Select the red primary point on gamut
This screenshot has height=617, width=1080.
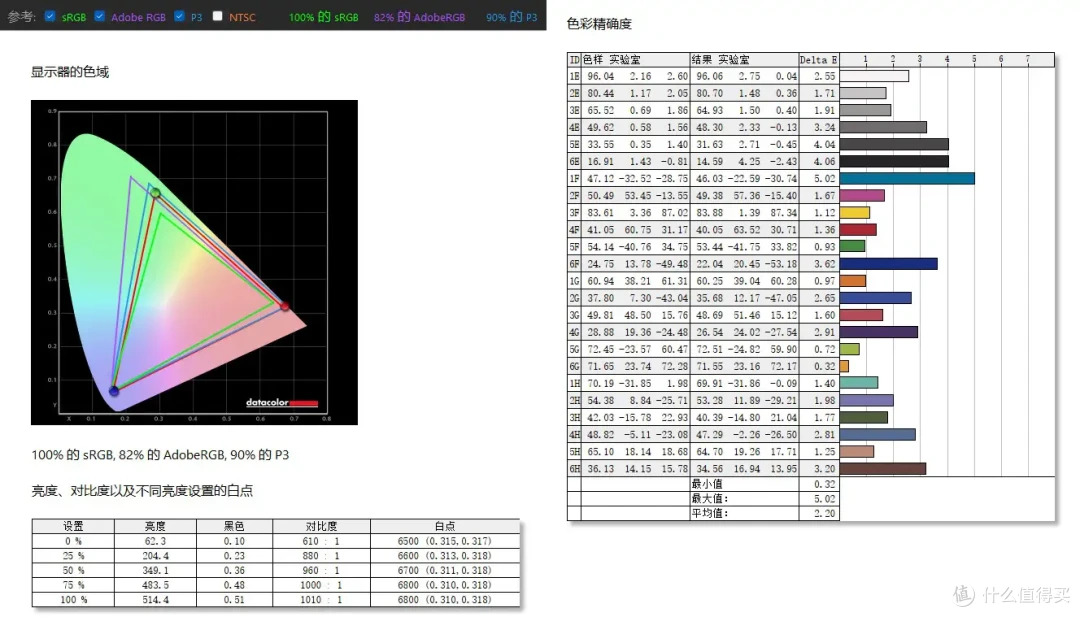[284, 306]
